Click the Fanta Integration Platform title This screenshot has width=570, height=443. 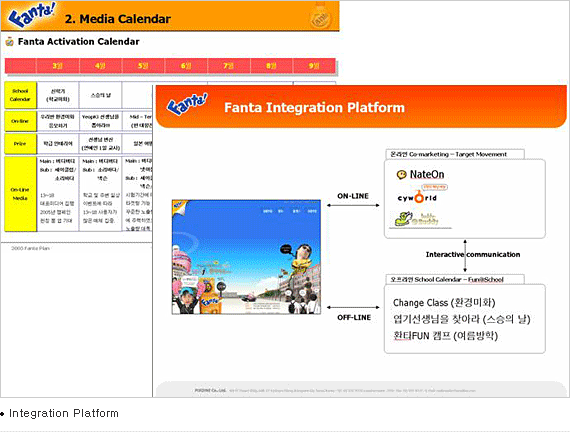tap(314, 108)
